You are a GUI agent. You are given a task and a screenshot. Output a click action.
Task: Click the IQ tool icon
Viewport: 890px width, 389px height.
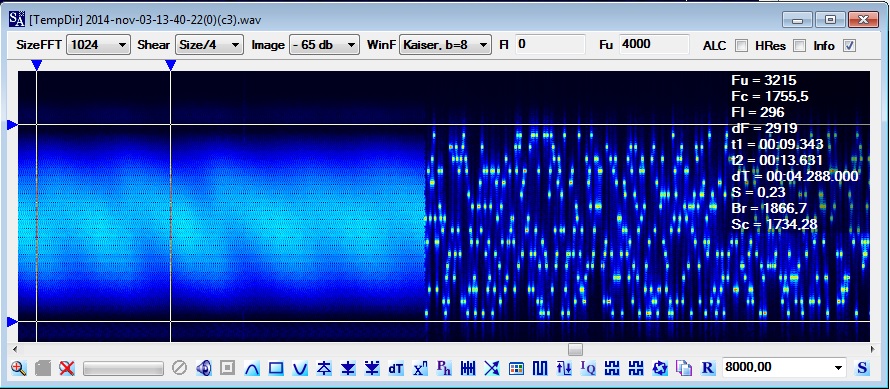coord(588,368)
